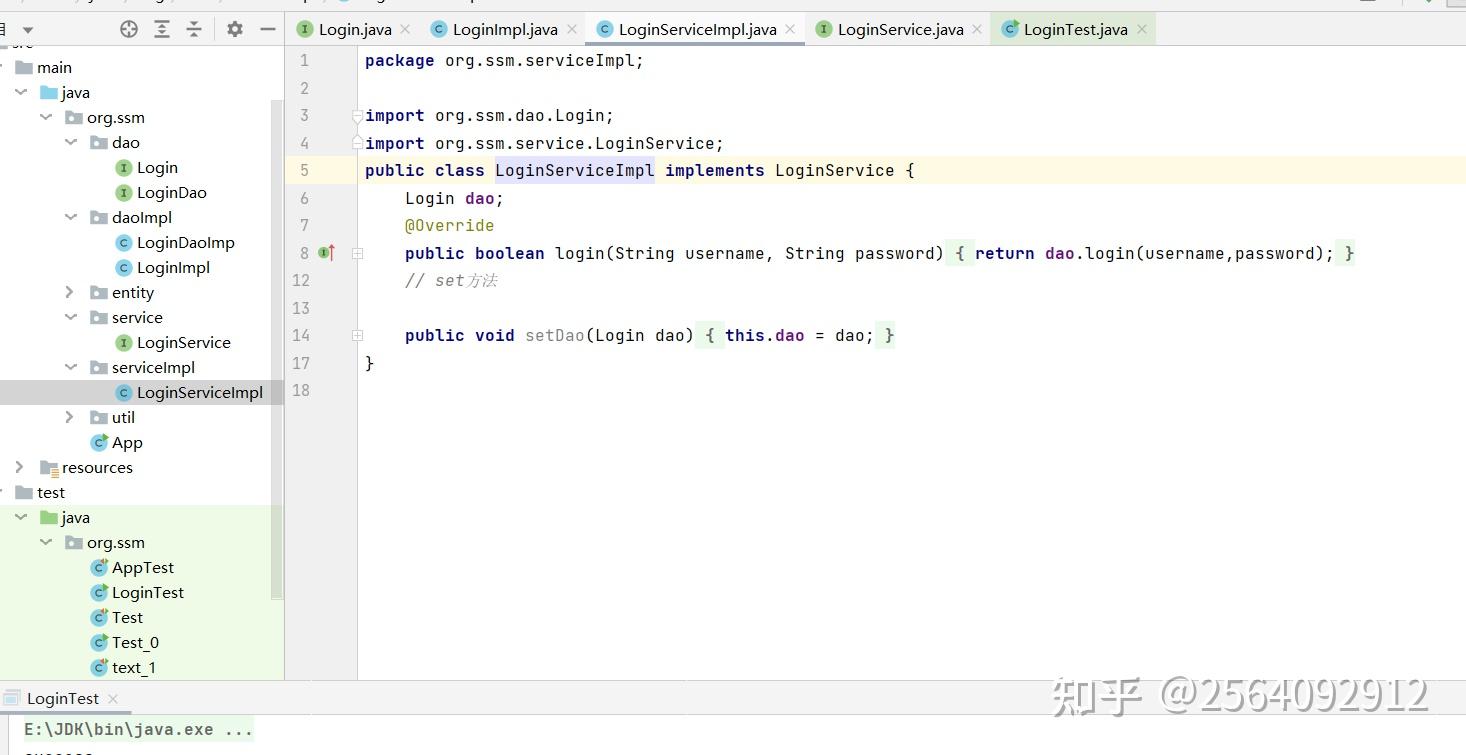Expand the folded login method on line 8

point(357,254)
